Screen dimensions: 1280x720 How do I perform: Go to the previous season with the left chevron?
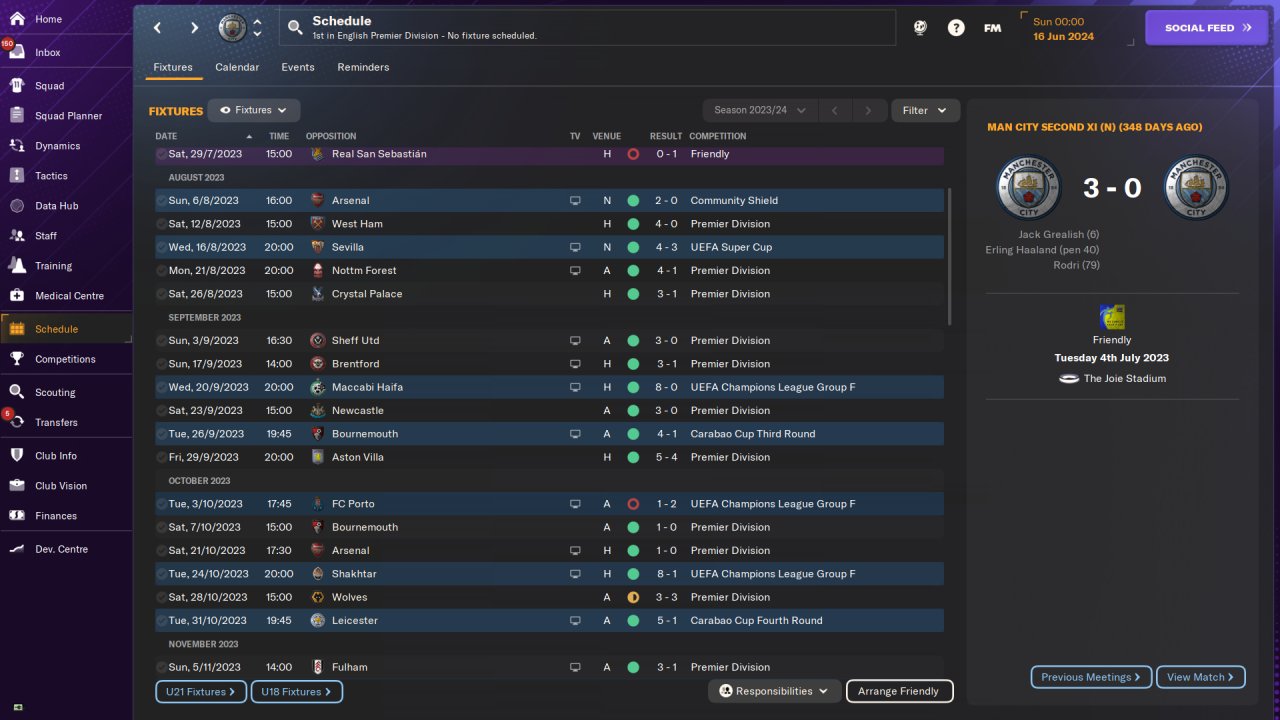[x=835, y=110]
